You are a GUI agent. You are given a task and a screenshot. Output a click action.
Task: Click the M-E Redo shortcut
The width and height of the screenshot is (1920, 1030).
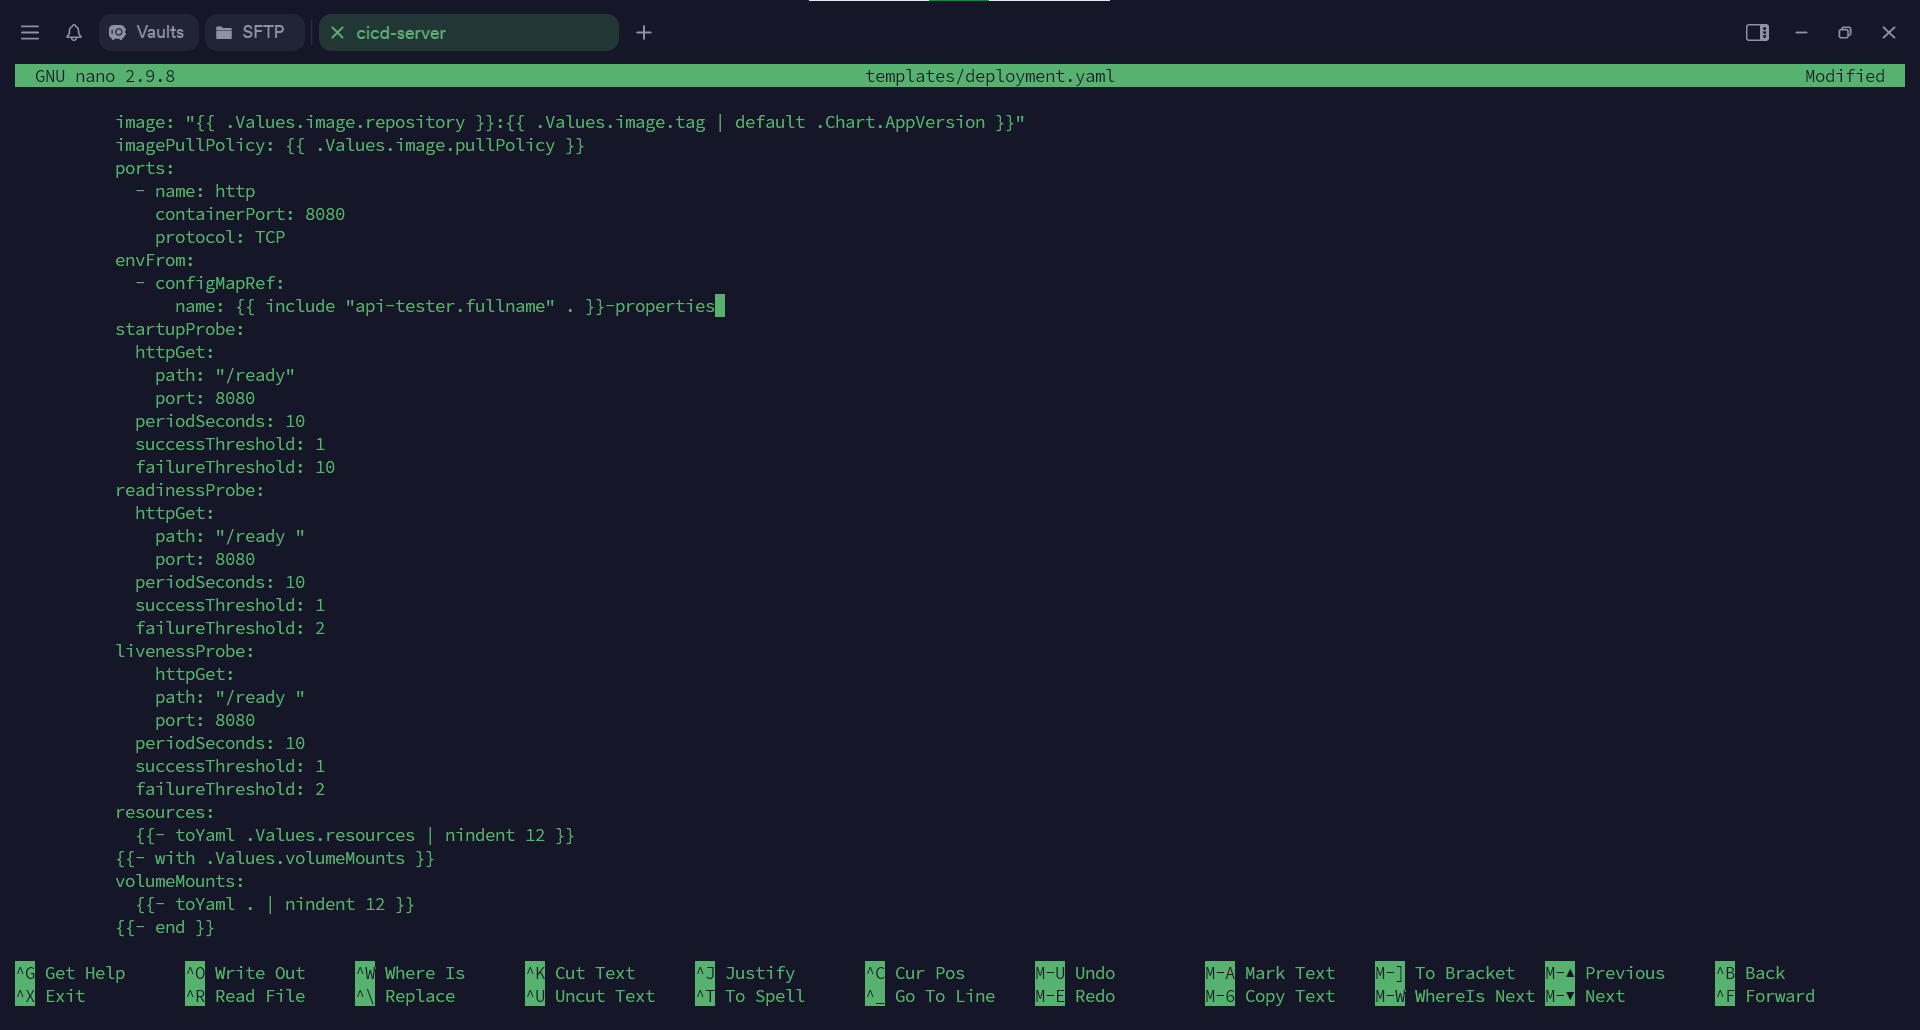click(1075, 996)
